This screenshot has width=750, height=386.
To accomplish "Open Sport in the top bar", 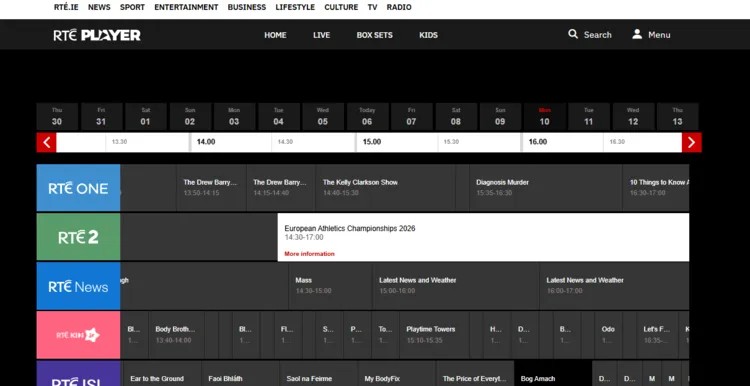I will click(x=132, y=7).
